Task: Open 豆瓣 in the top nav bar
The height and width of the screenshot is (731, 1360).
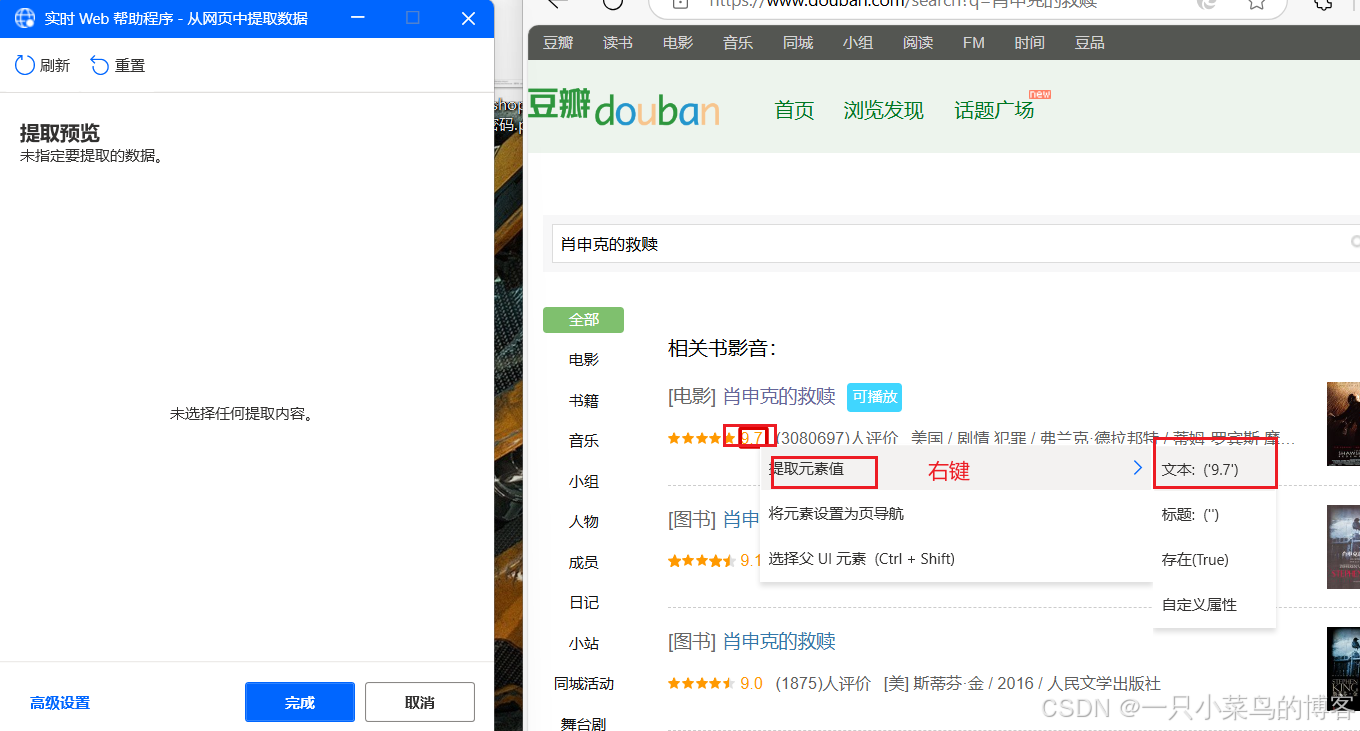Action: (x=558, y=42)
